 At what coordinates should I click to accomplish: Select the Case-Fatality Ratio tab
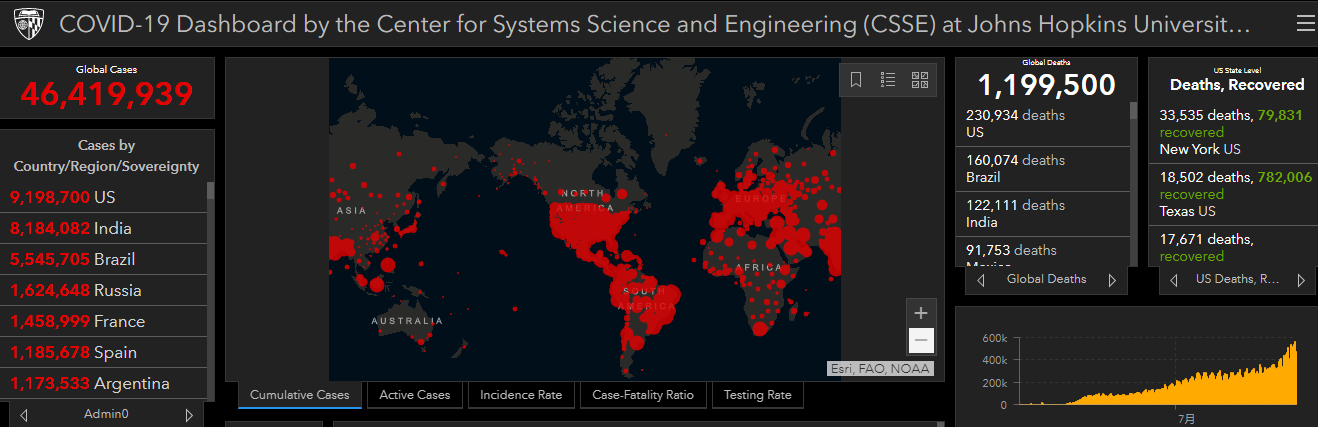pyautogui.click(x=643, y=395)
